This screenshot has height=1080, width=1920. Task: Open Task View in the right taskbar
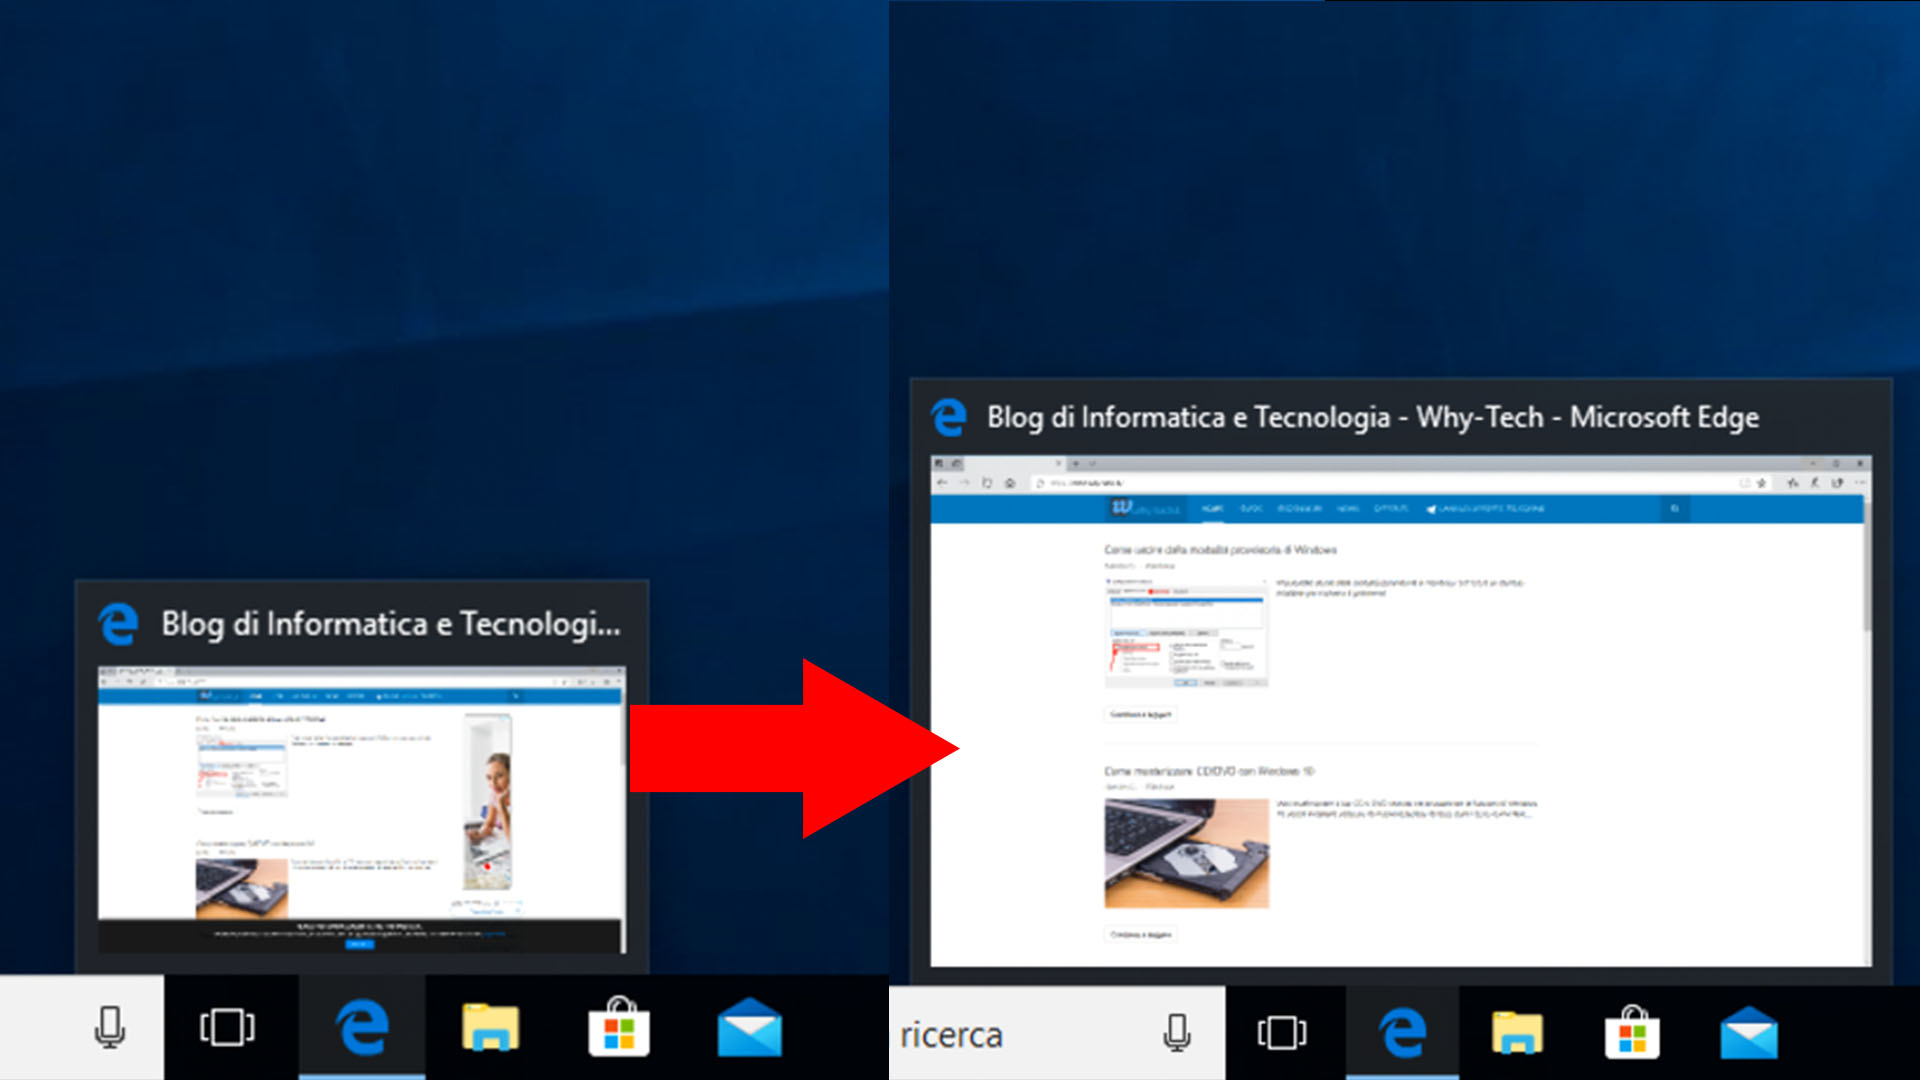pyautogui.click(x=1282, y=1034)
